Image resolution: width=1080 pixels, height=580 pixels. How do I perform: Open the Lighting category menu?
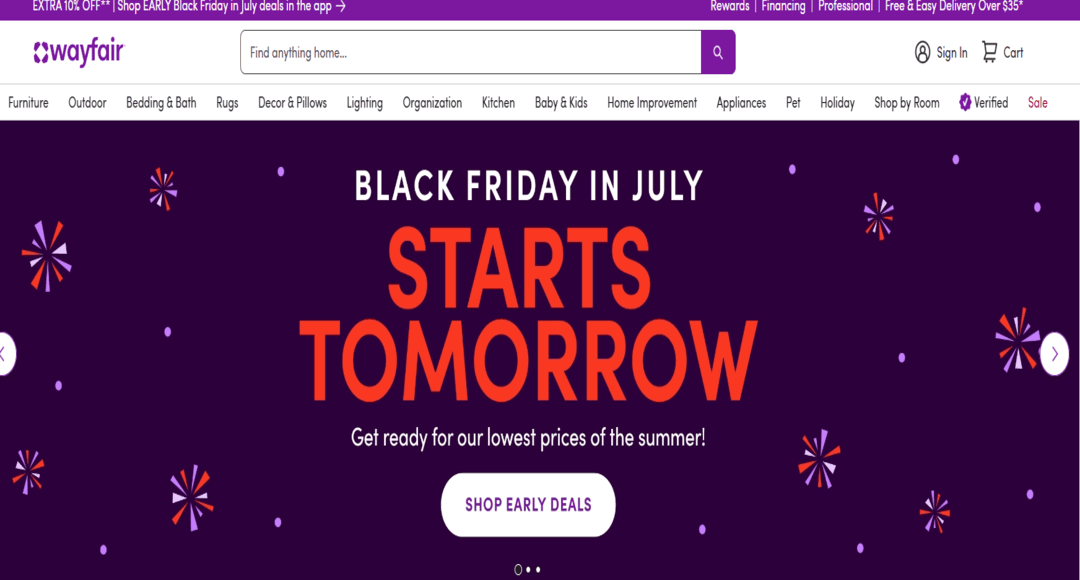click(x=365, y=102)
